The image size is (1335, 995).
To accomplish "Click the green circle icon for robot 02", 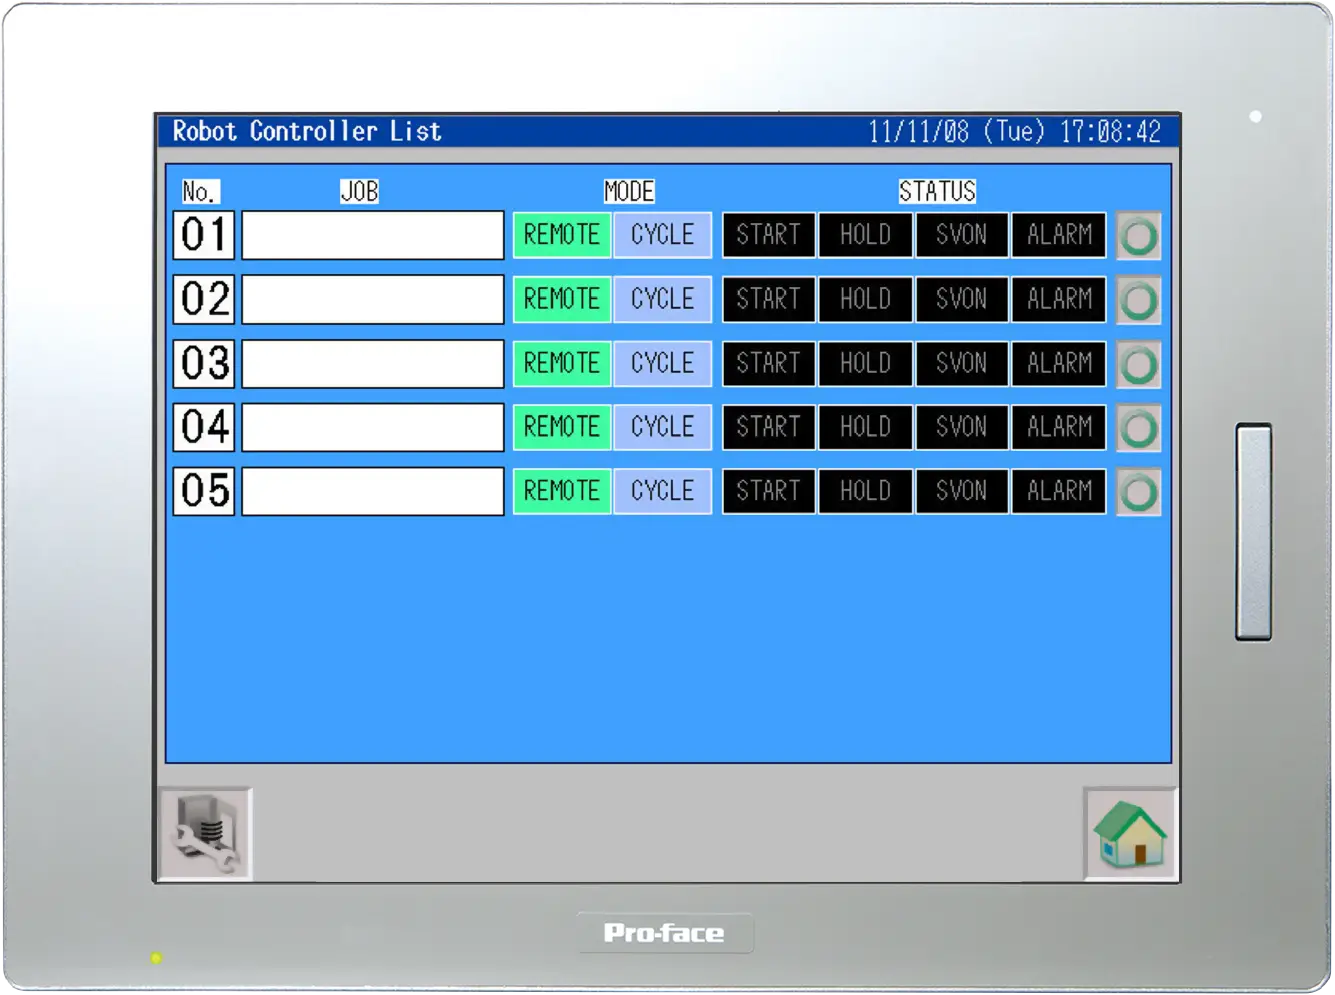I will [1138, 300].
